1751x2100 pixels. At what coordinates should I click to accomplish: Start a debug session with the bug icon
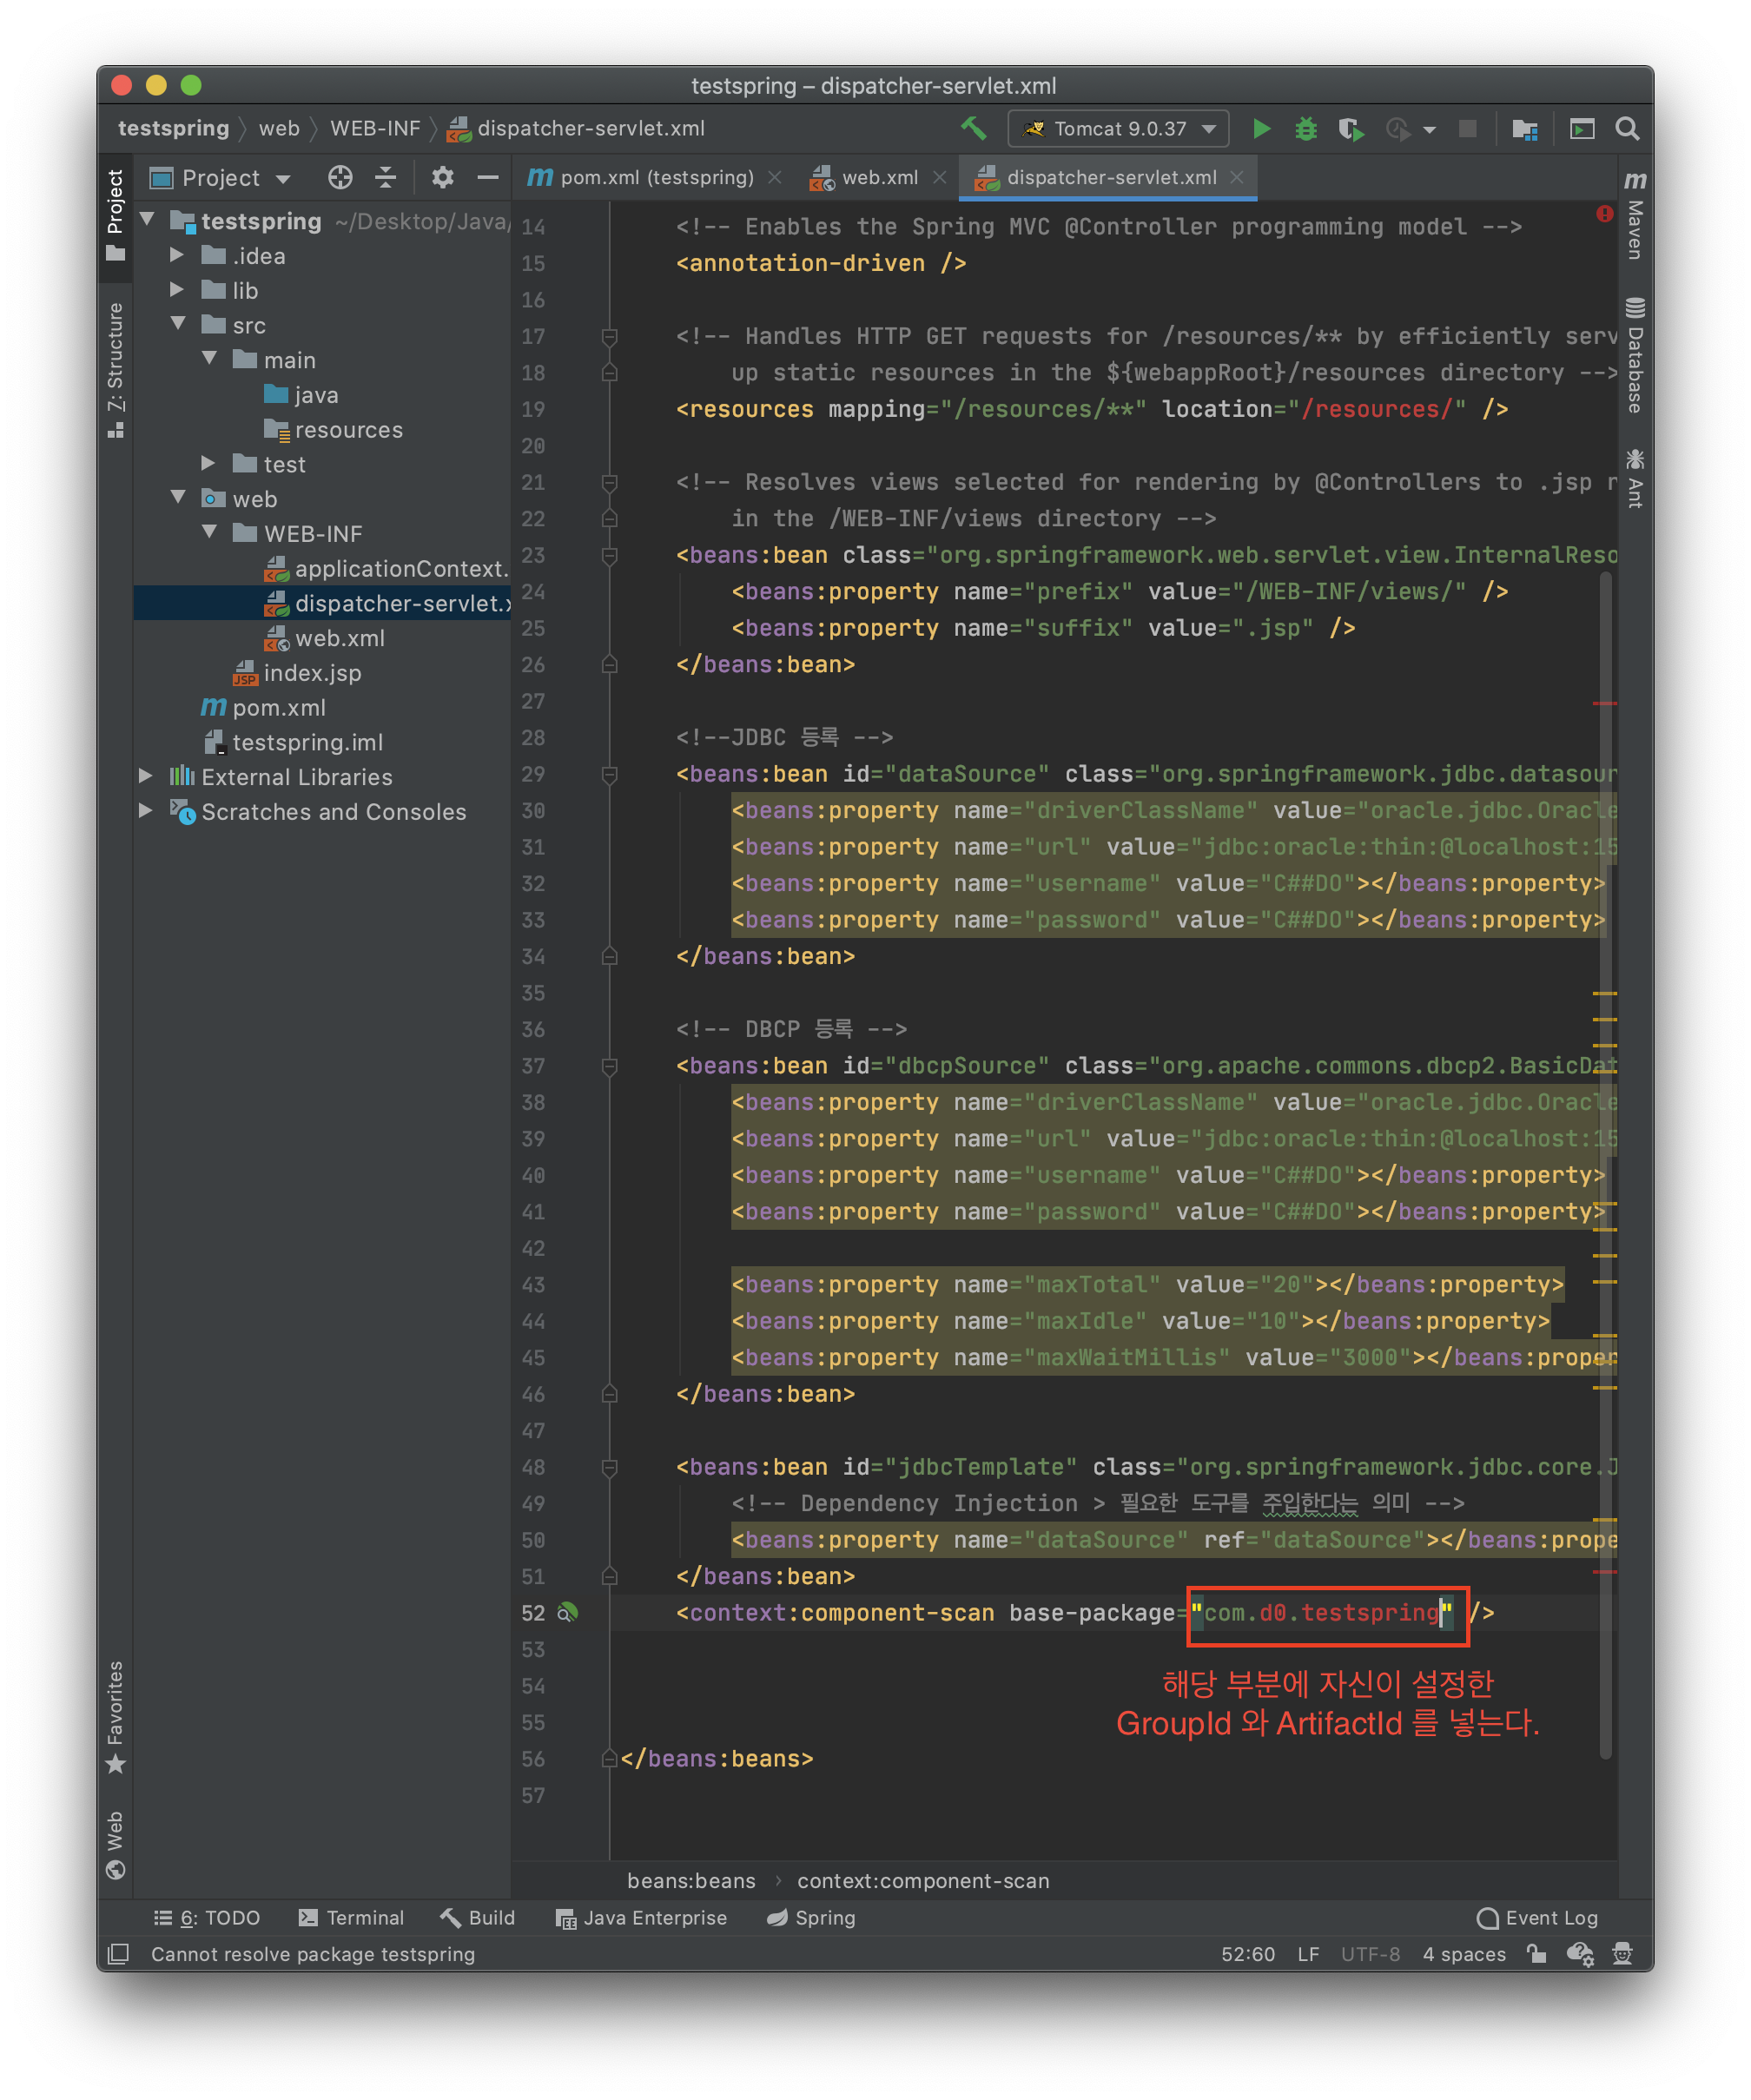point(1305,129)
